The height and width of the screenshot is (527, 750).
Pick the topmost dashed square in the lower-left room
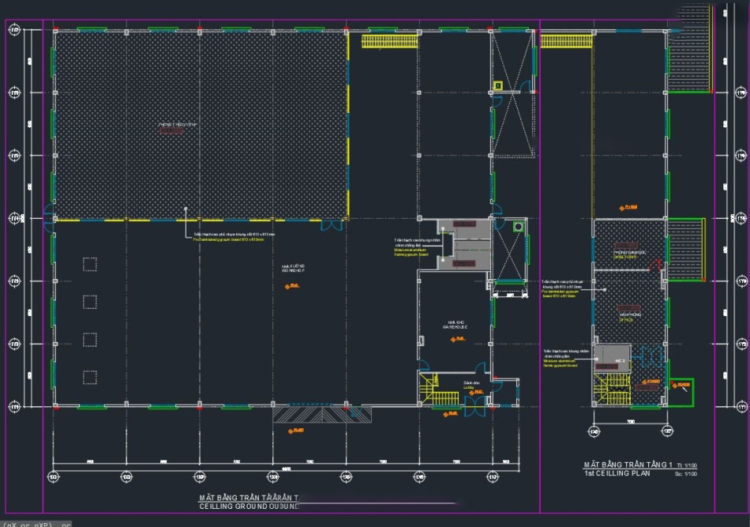pyautogui.click(x=90, y=263)
